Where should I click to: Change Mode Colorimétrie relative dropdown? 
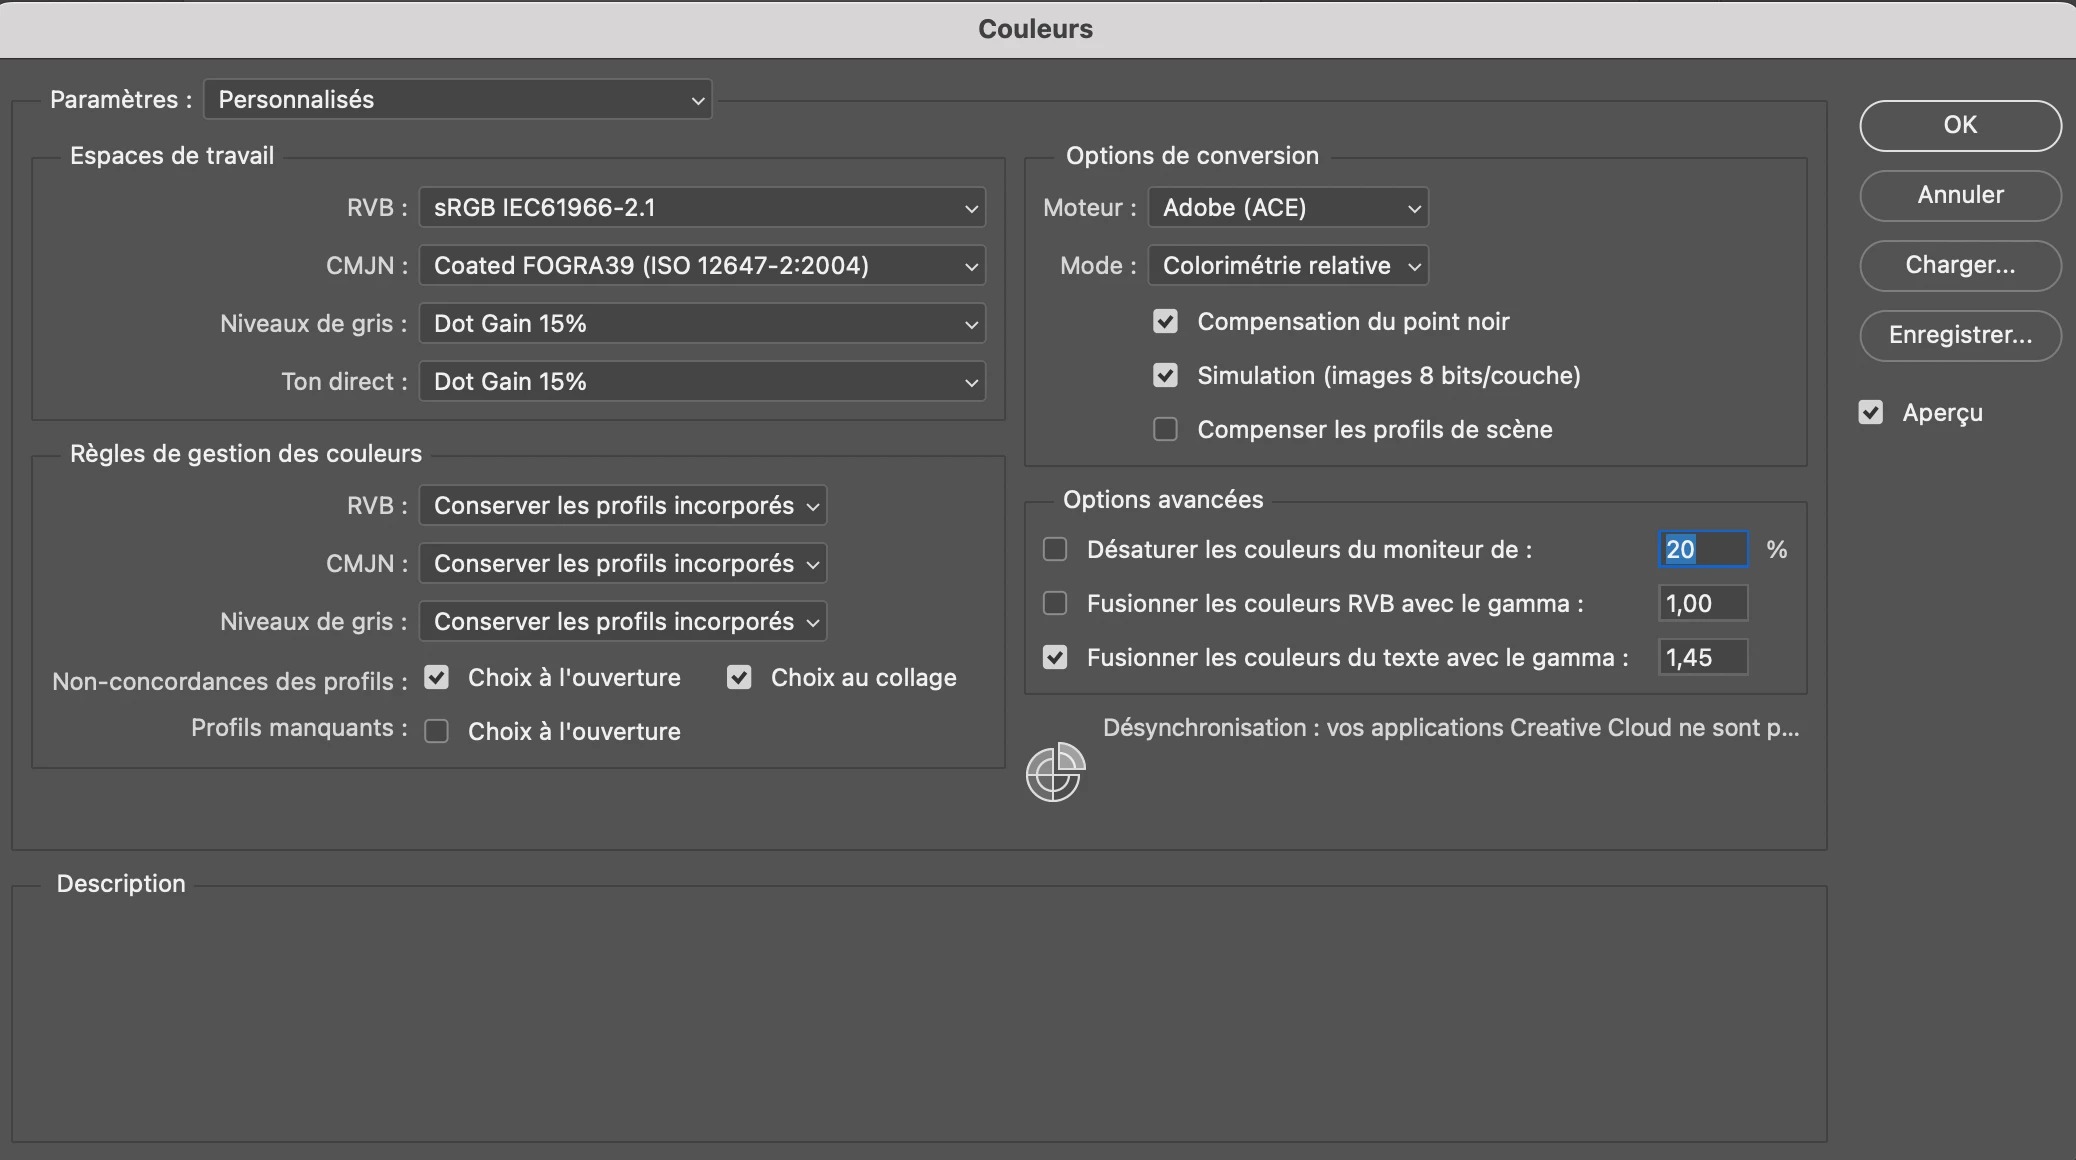(x=1288, y=266)
